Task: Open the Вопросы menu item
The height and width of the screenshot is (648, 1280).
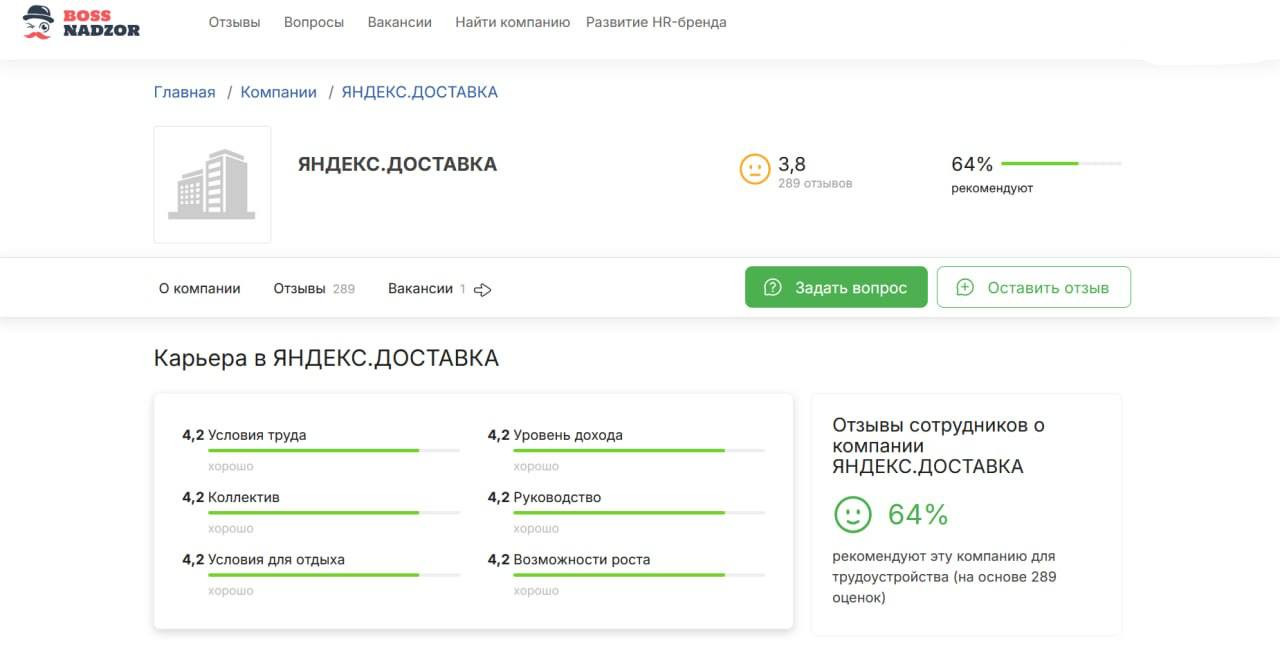Action: click(314, 22)
